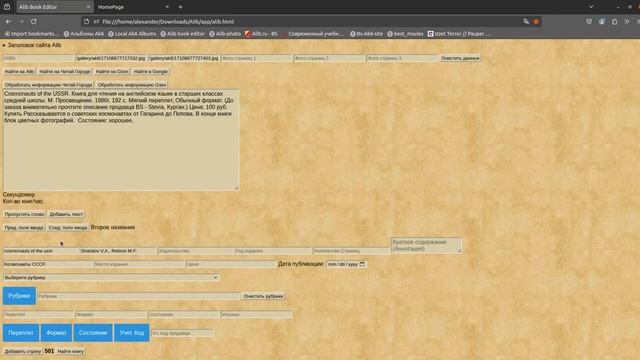Open the extensions puzzle icon
The width and height of the screenshot is (640, 360).
point(614,21)
